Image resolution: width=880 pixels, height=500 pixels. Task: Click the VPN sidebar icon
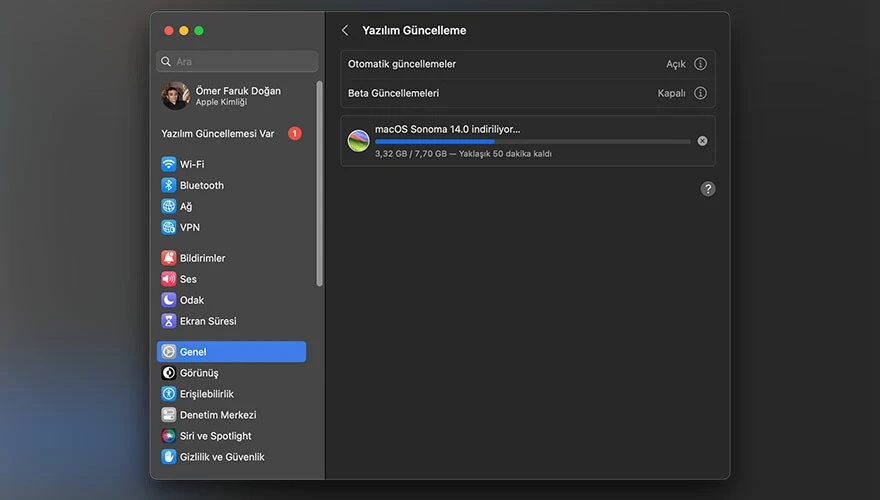point(168,227)
